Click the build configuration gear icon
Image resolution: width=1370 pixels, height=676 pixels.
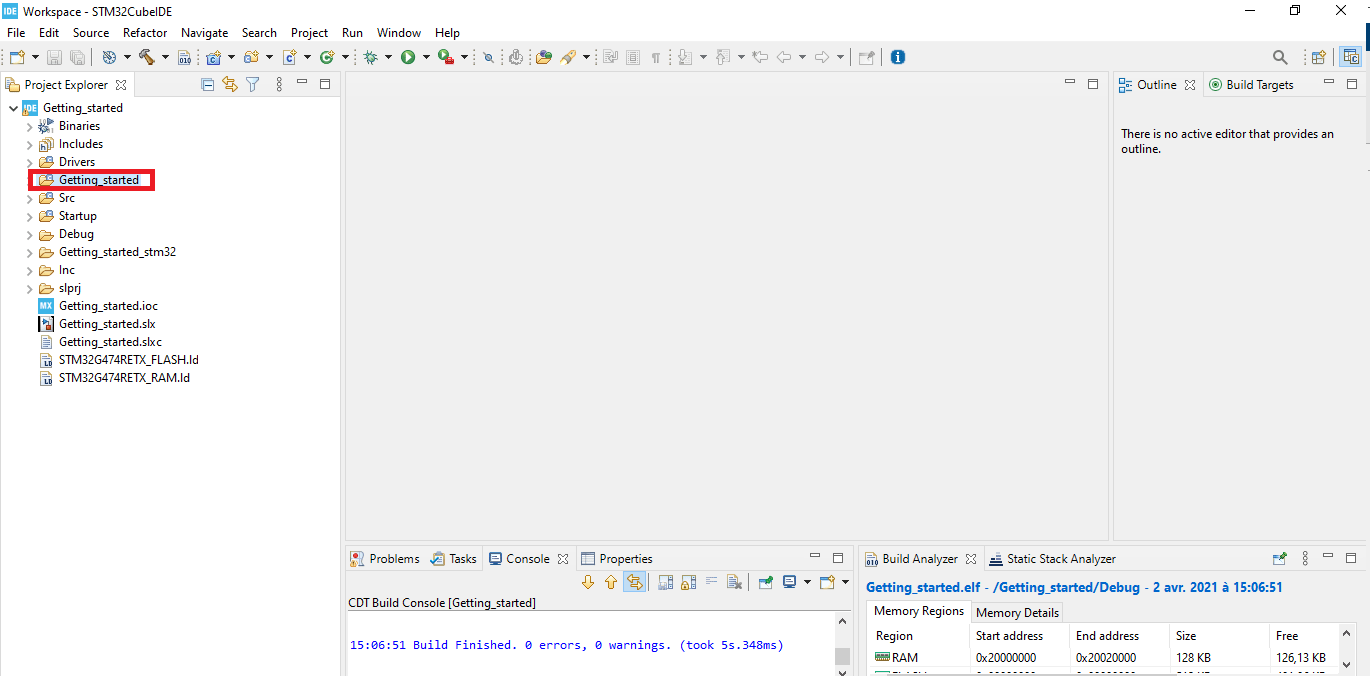pyautogui.click(x=109, y=57)
